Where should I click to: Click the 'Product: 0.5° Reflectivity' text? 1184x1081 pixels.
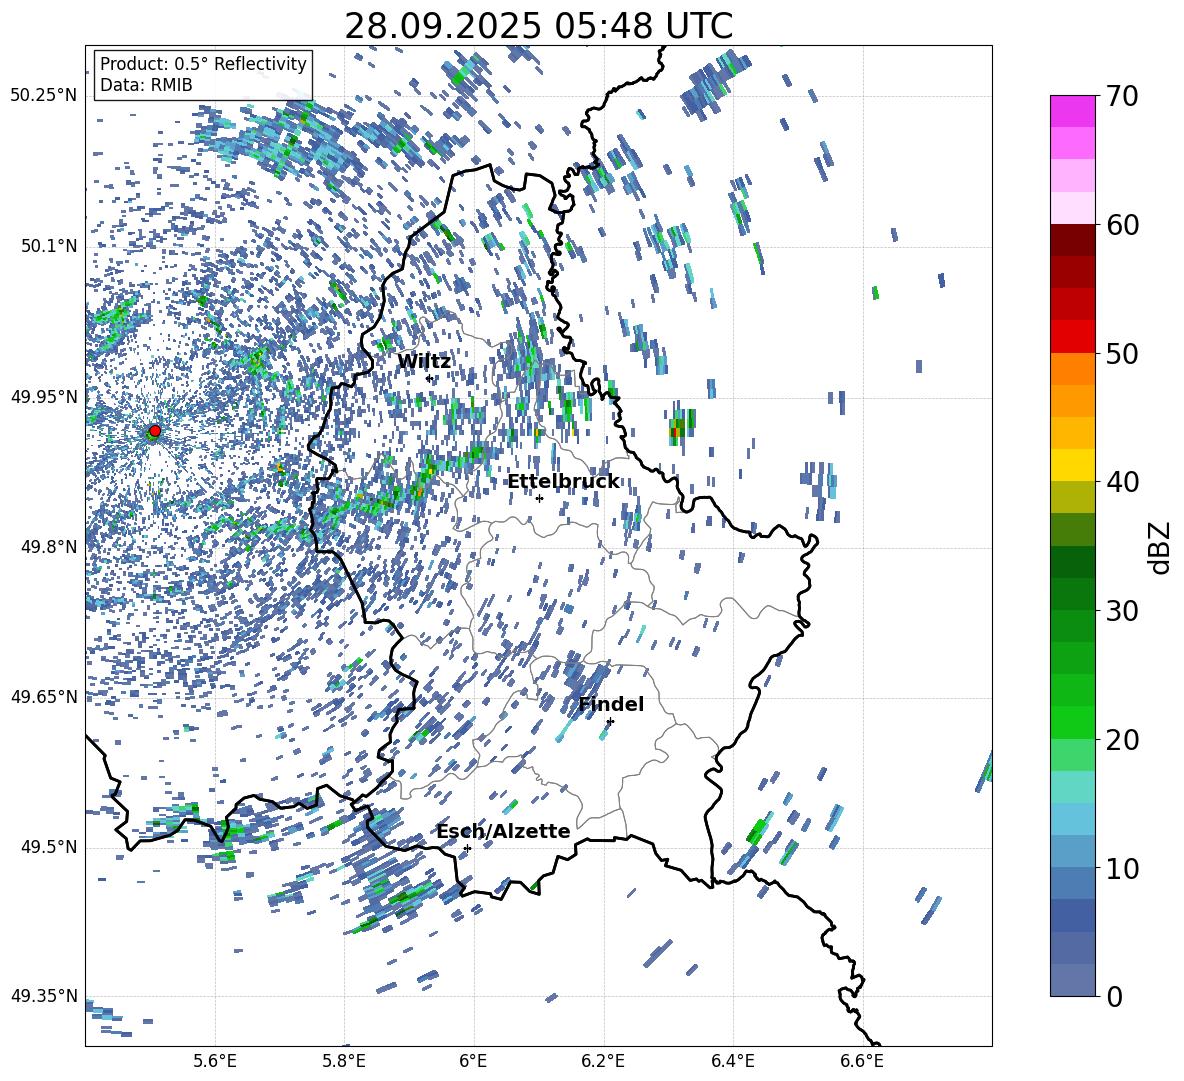[203, 64]
